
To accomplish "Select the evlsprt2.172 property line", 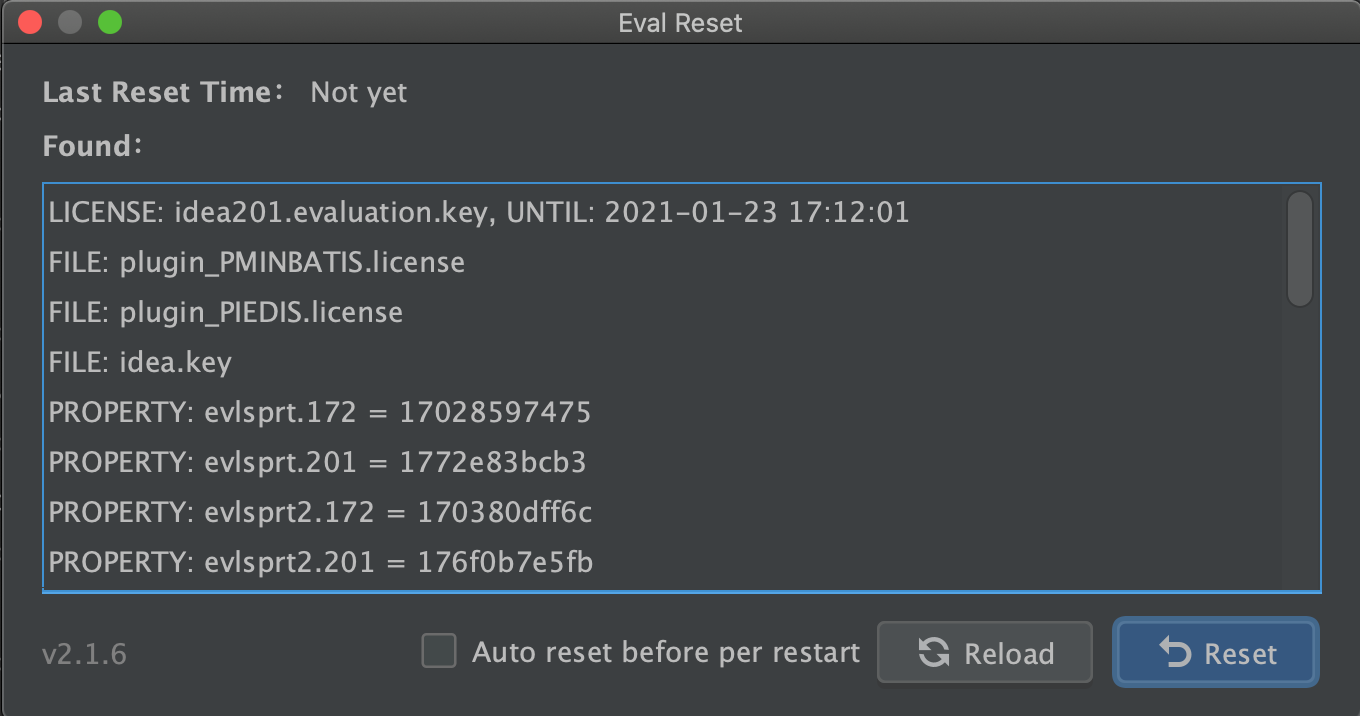I will [x=320, y=512].
